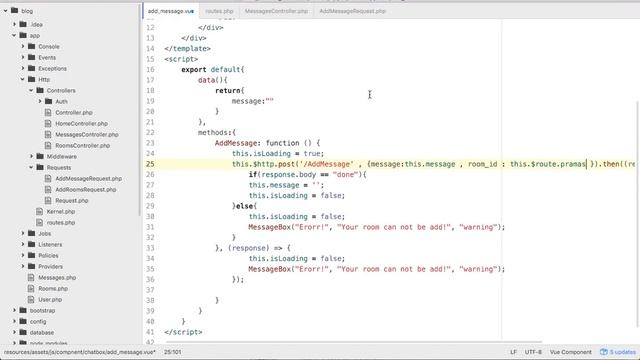Open the Vue Component grammar selector

pos(571,352)
